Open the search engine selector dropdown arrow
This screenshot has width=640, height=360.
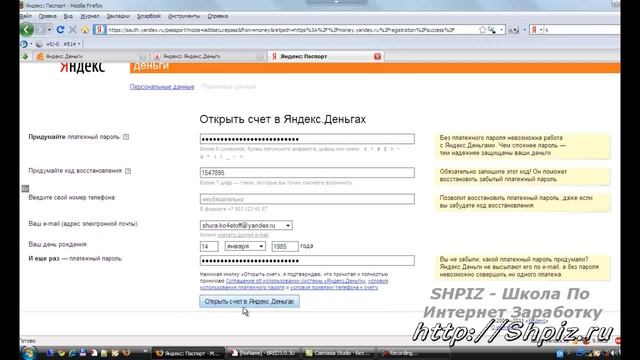coord(541,30)
